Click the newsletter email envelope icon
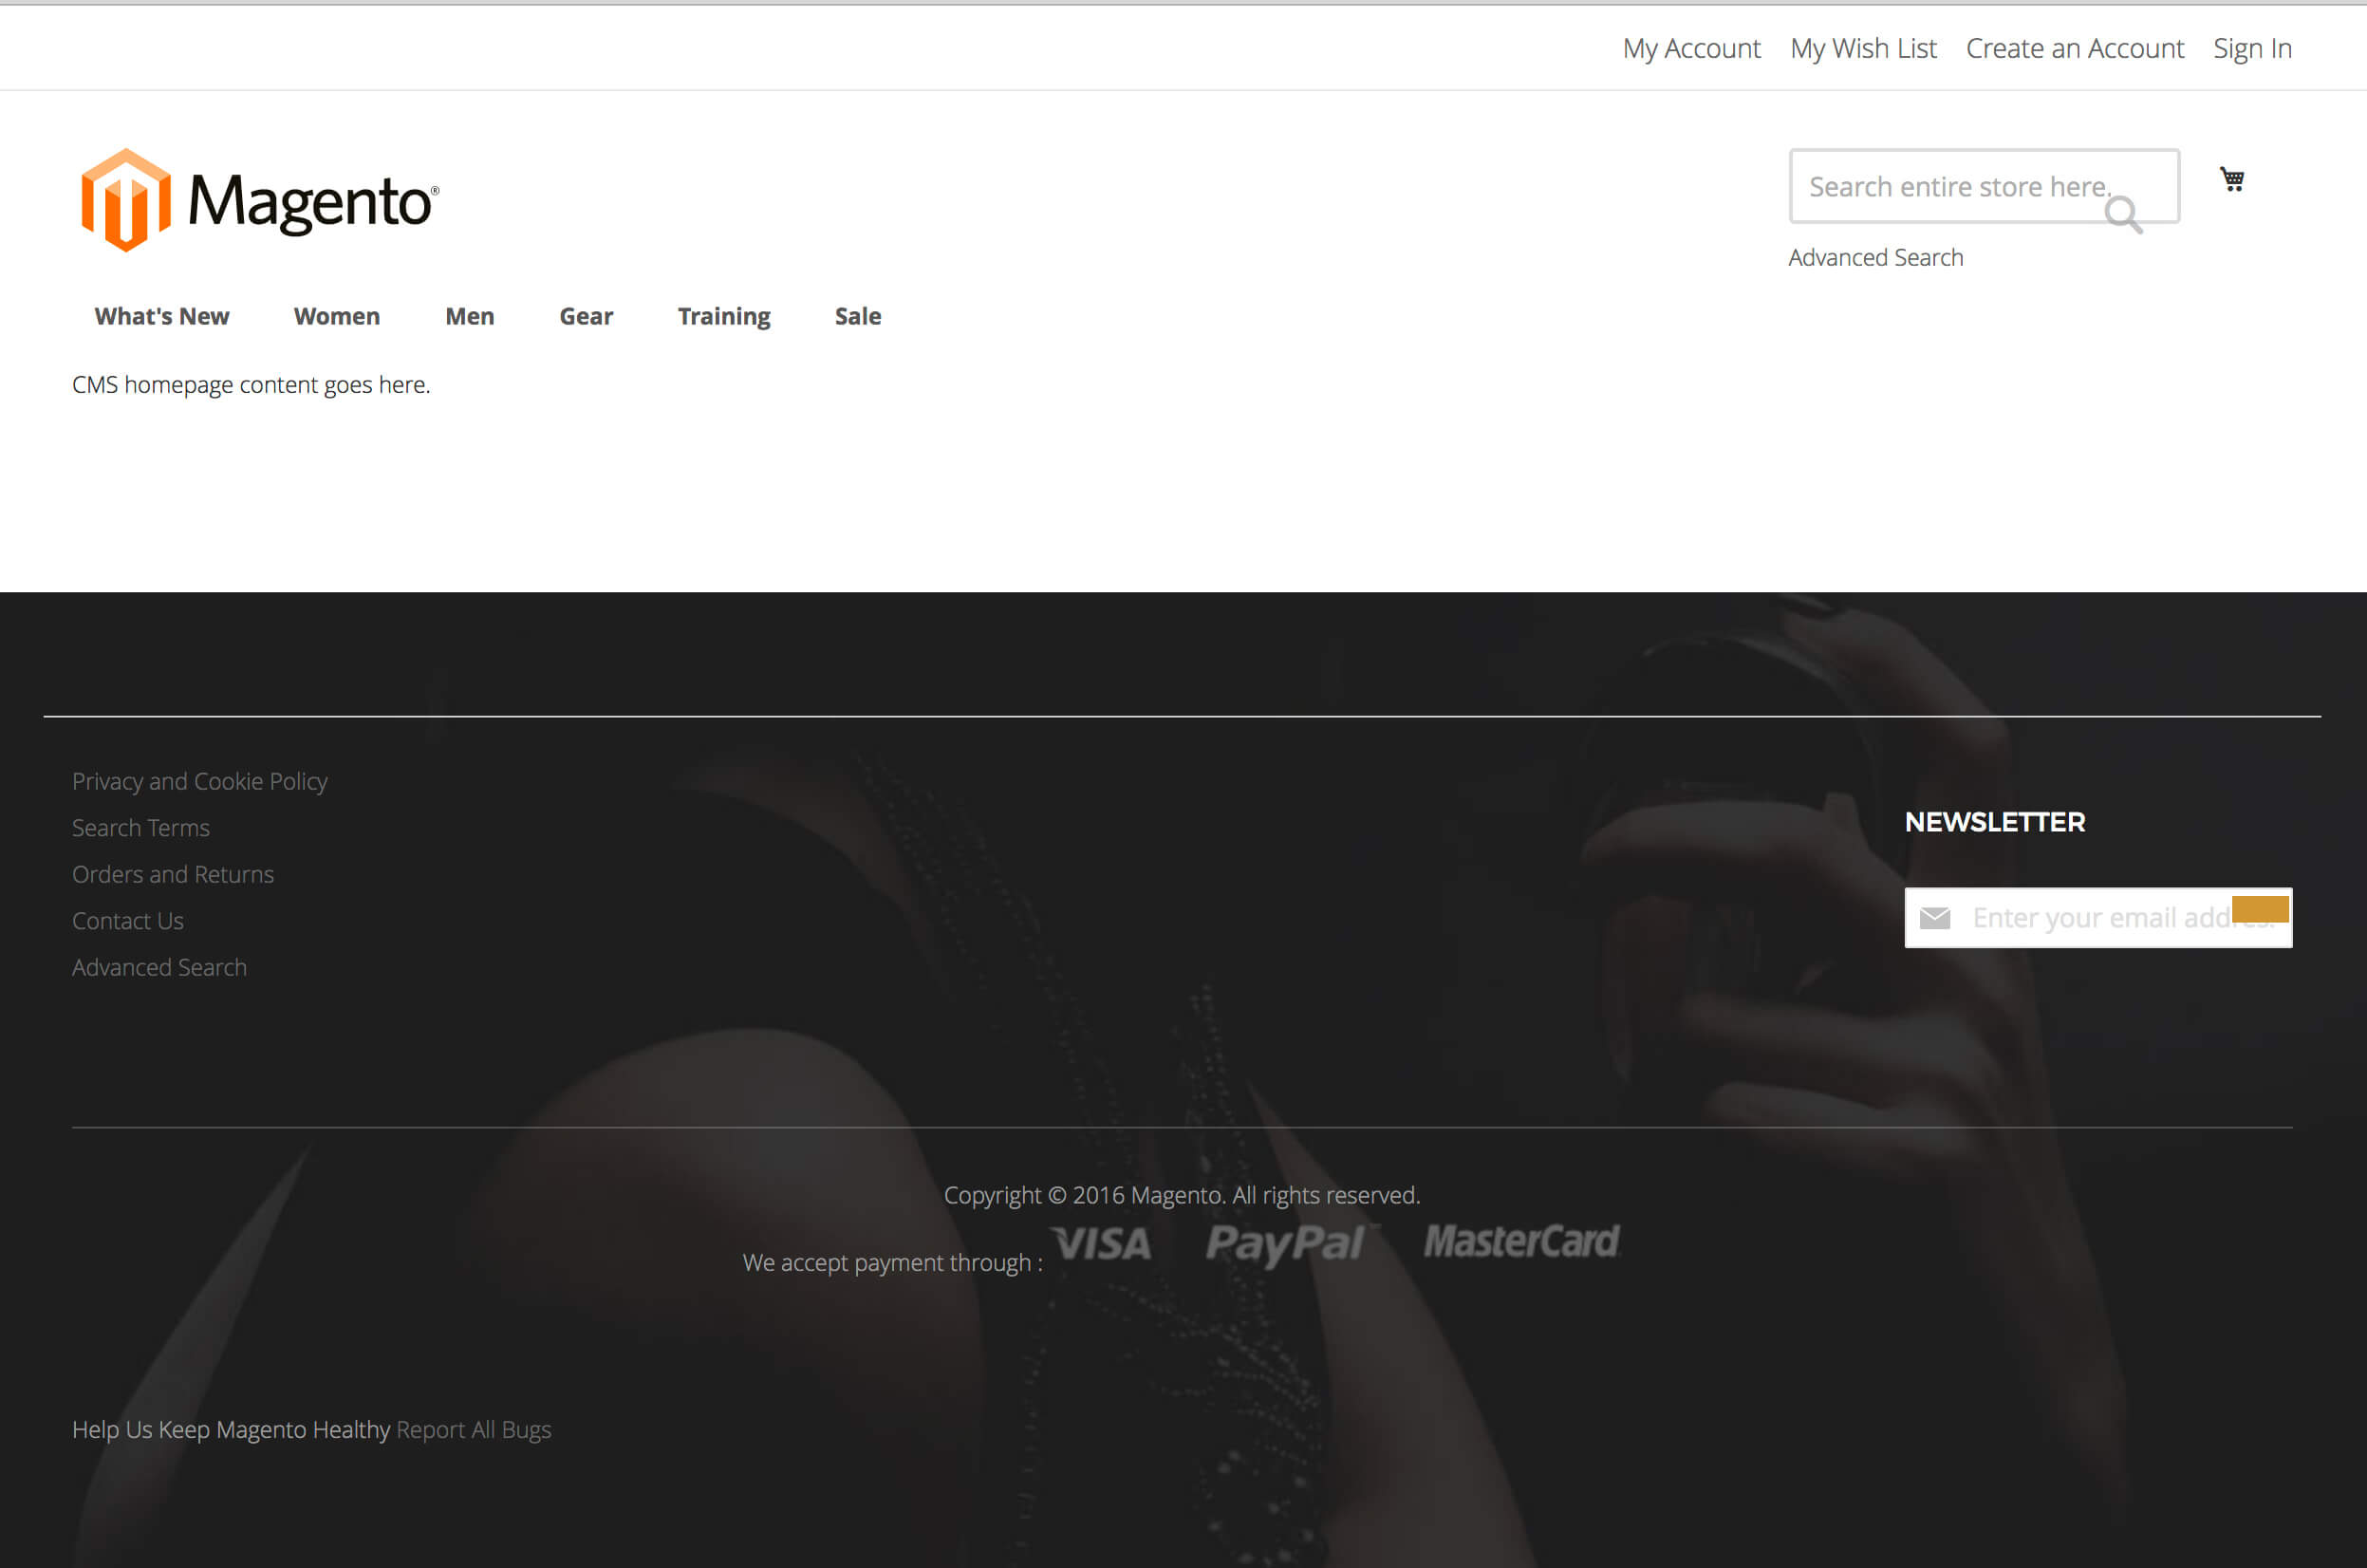Viewport: 2367px width, 1568px height. click(1937, 917)
